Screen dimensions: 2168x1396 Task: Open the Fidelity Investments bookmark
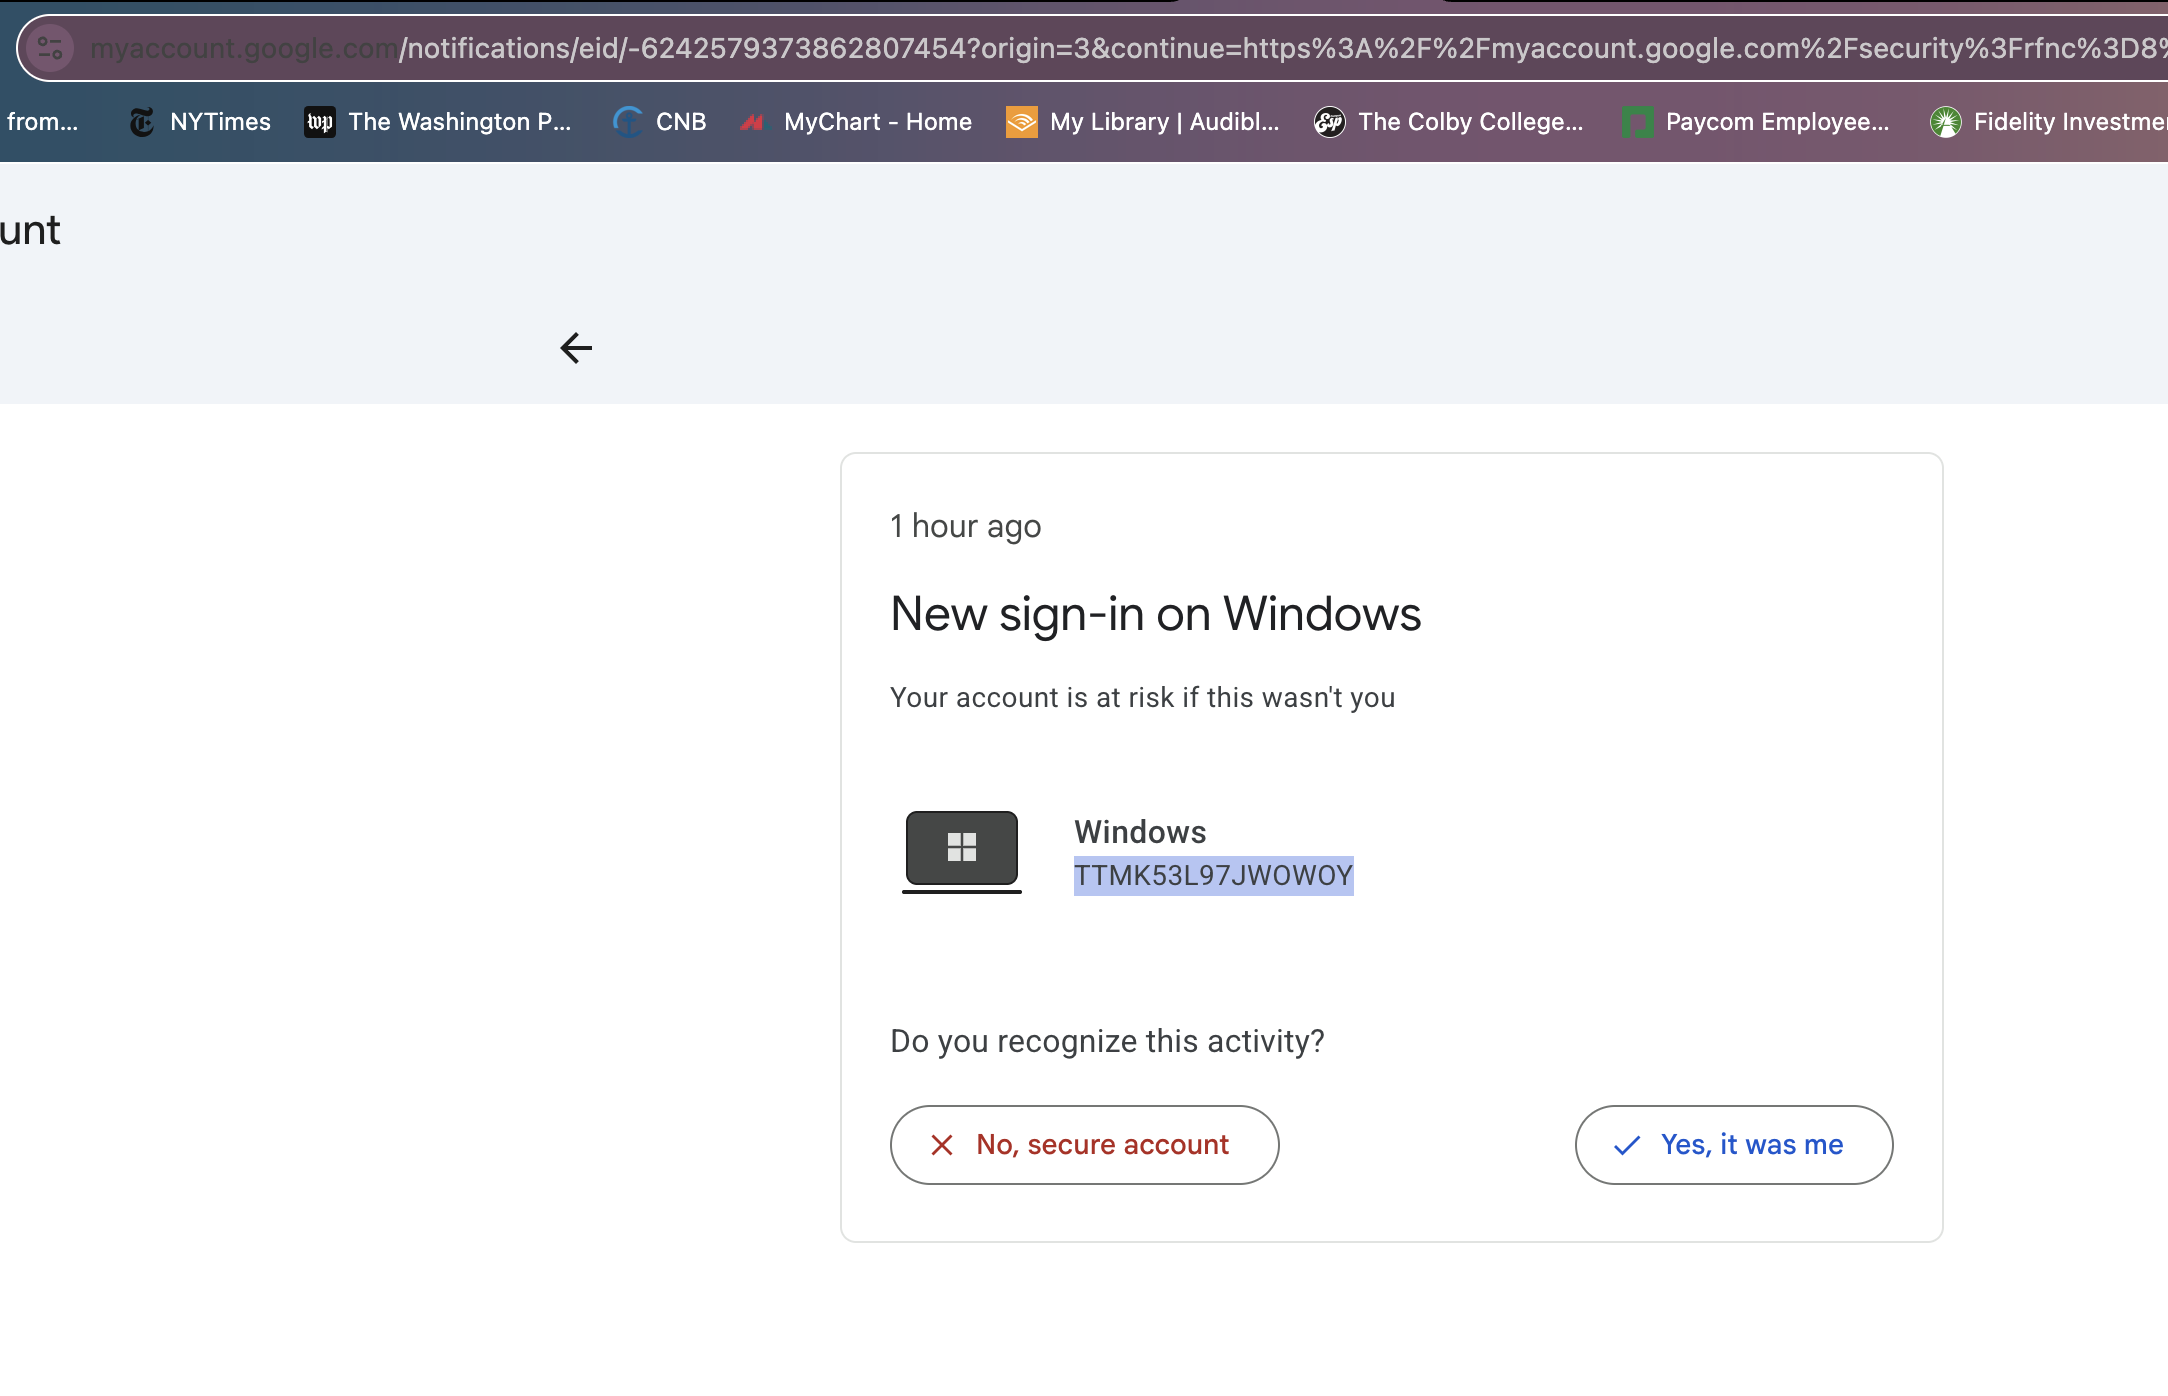2048,122
